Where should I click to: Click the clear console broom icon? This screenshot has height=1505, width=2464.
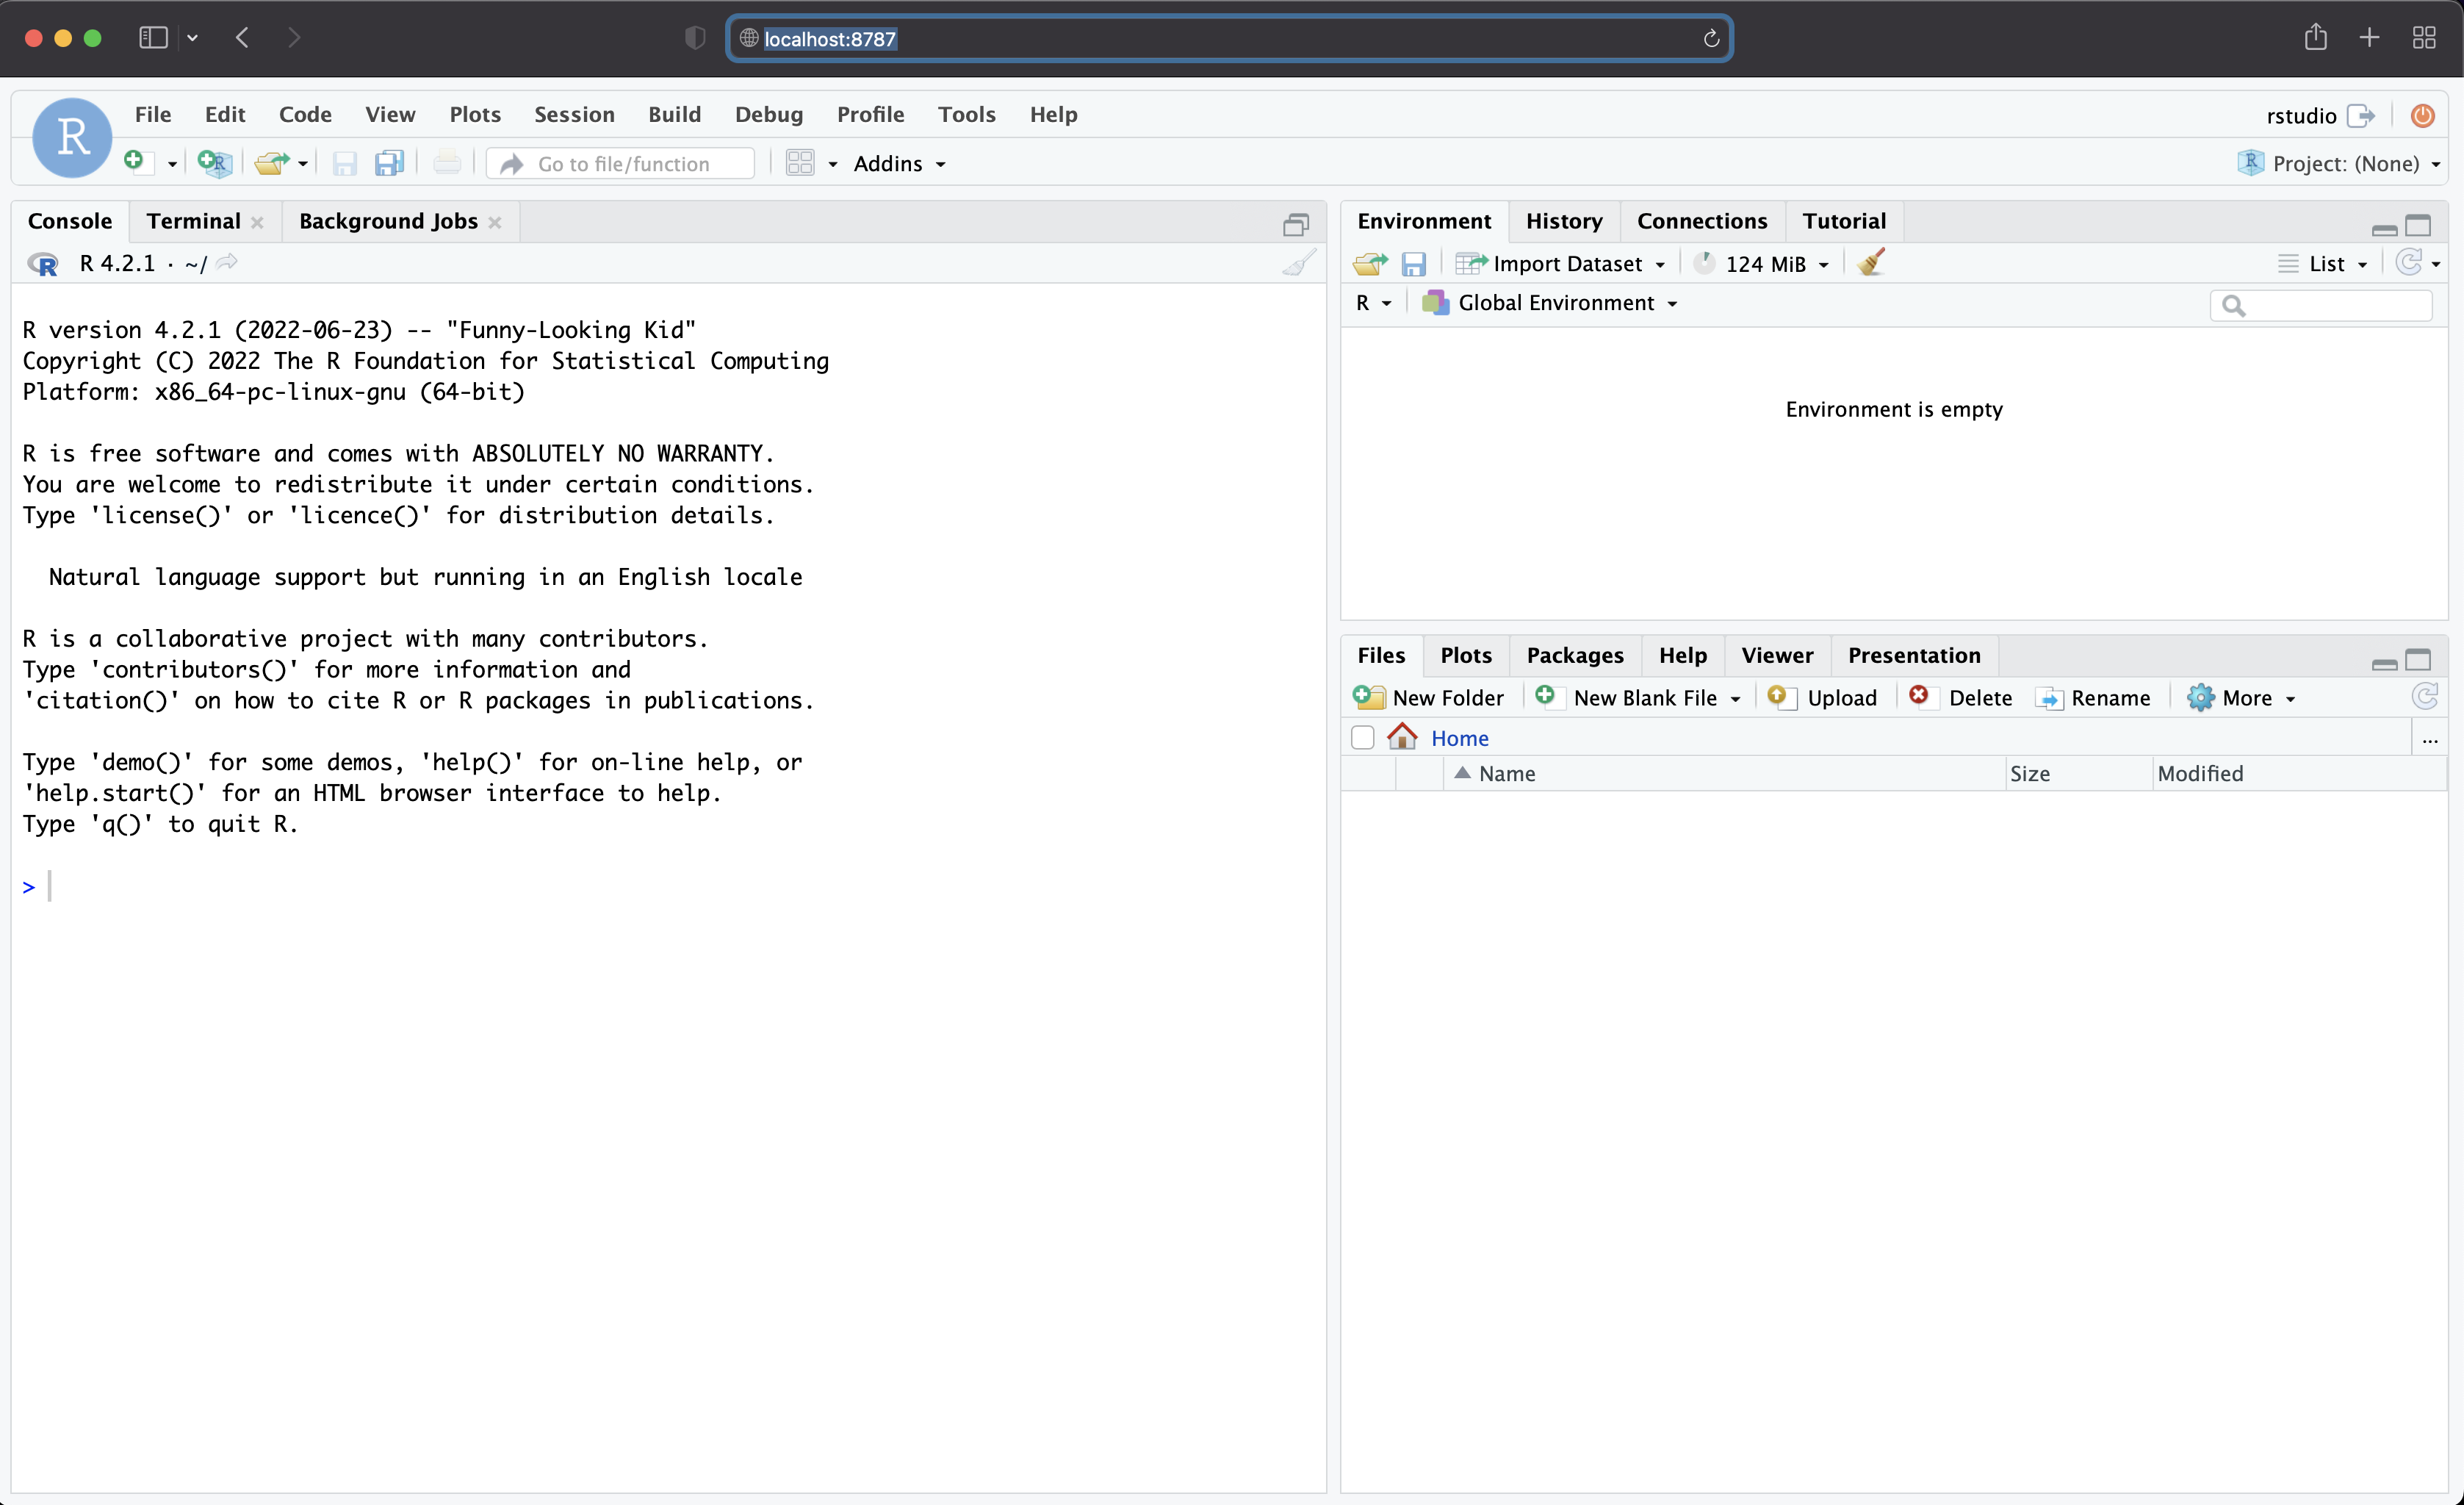coord(1298,264)
